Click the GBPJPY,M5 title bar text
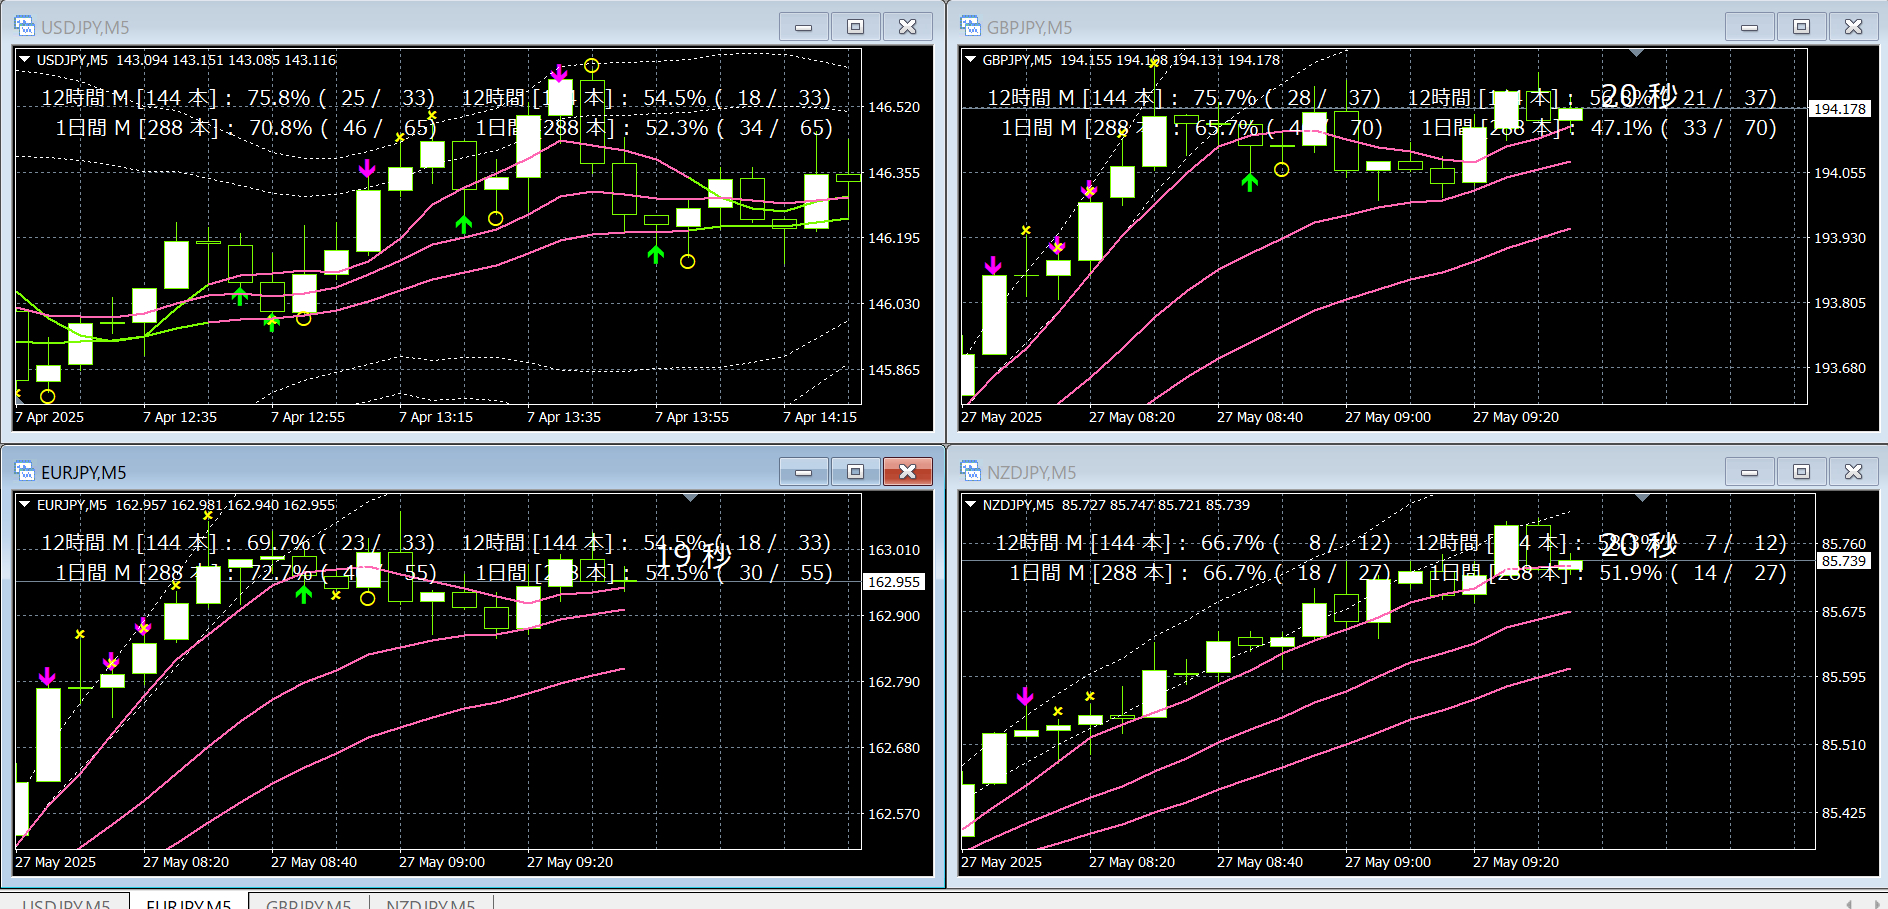 1030,28
